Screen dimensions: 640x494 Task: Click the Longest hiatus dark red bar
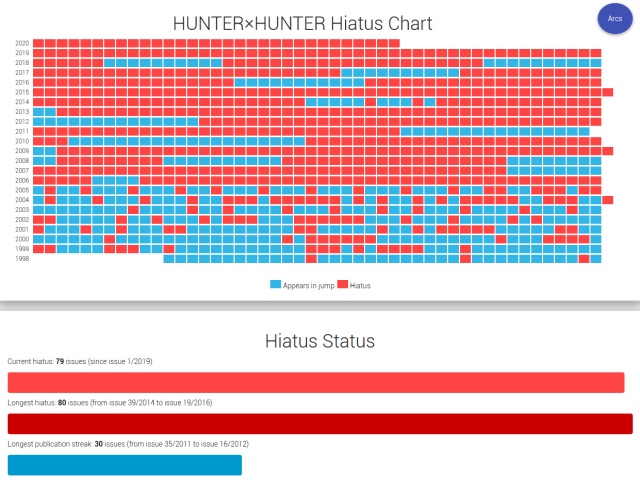pyautogui.click(x=320, y=423)
